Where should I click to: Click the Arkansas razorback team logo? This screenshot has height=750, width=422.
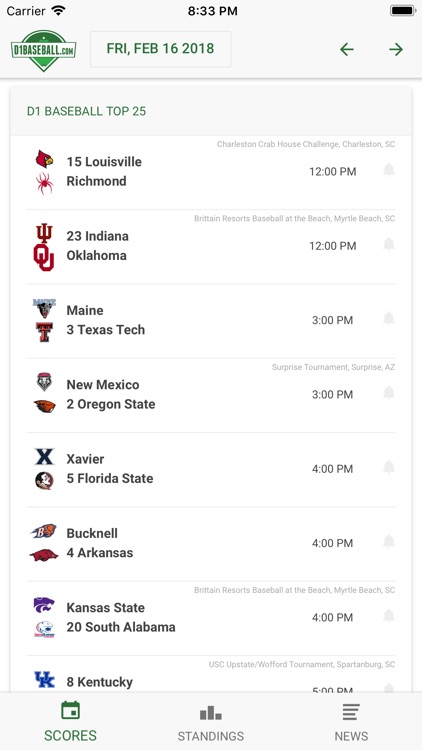[44, 555]
